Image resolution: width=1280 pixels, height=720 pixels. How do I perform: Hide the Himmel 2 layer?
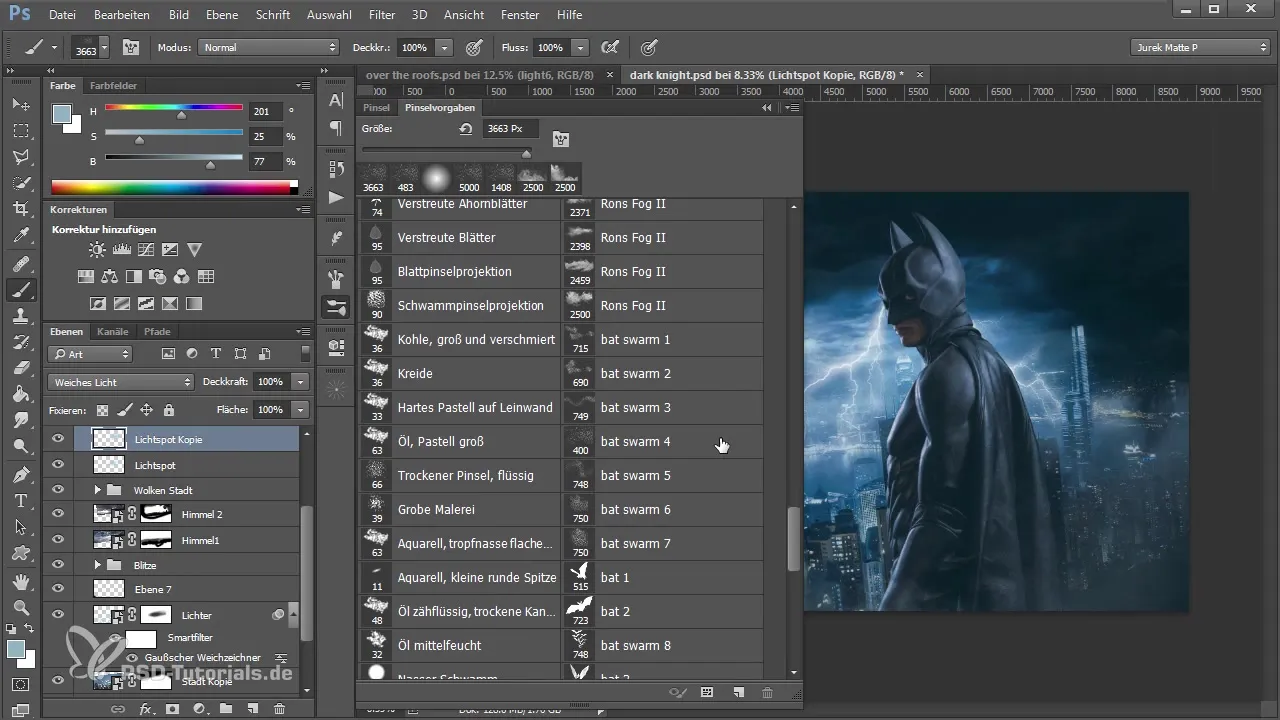click(58, 514)
